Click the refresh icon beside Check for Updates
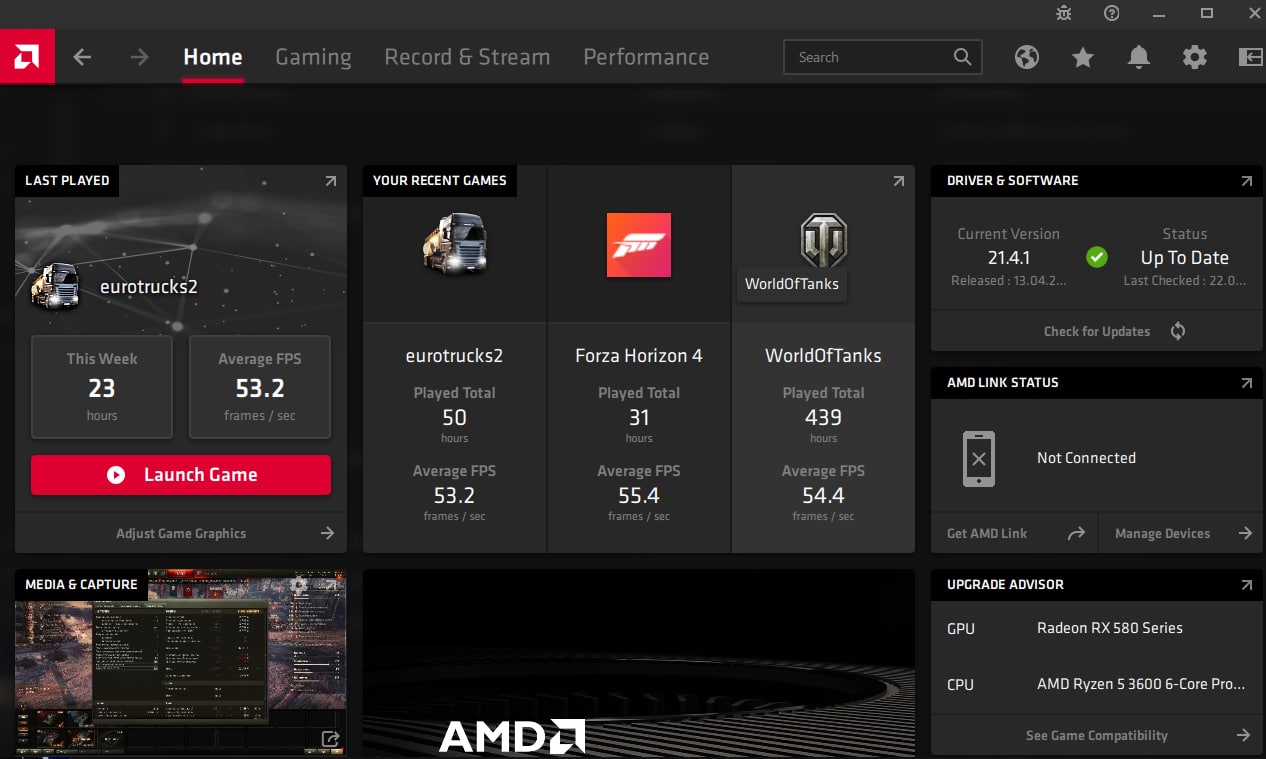Viewport: 1266px width, 759px height. (1178, 331)
